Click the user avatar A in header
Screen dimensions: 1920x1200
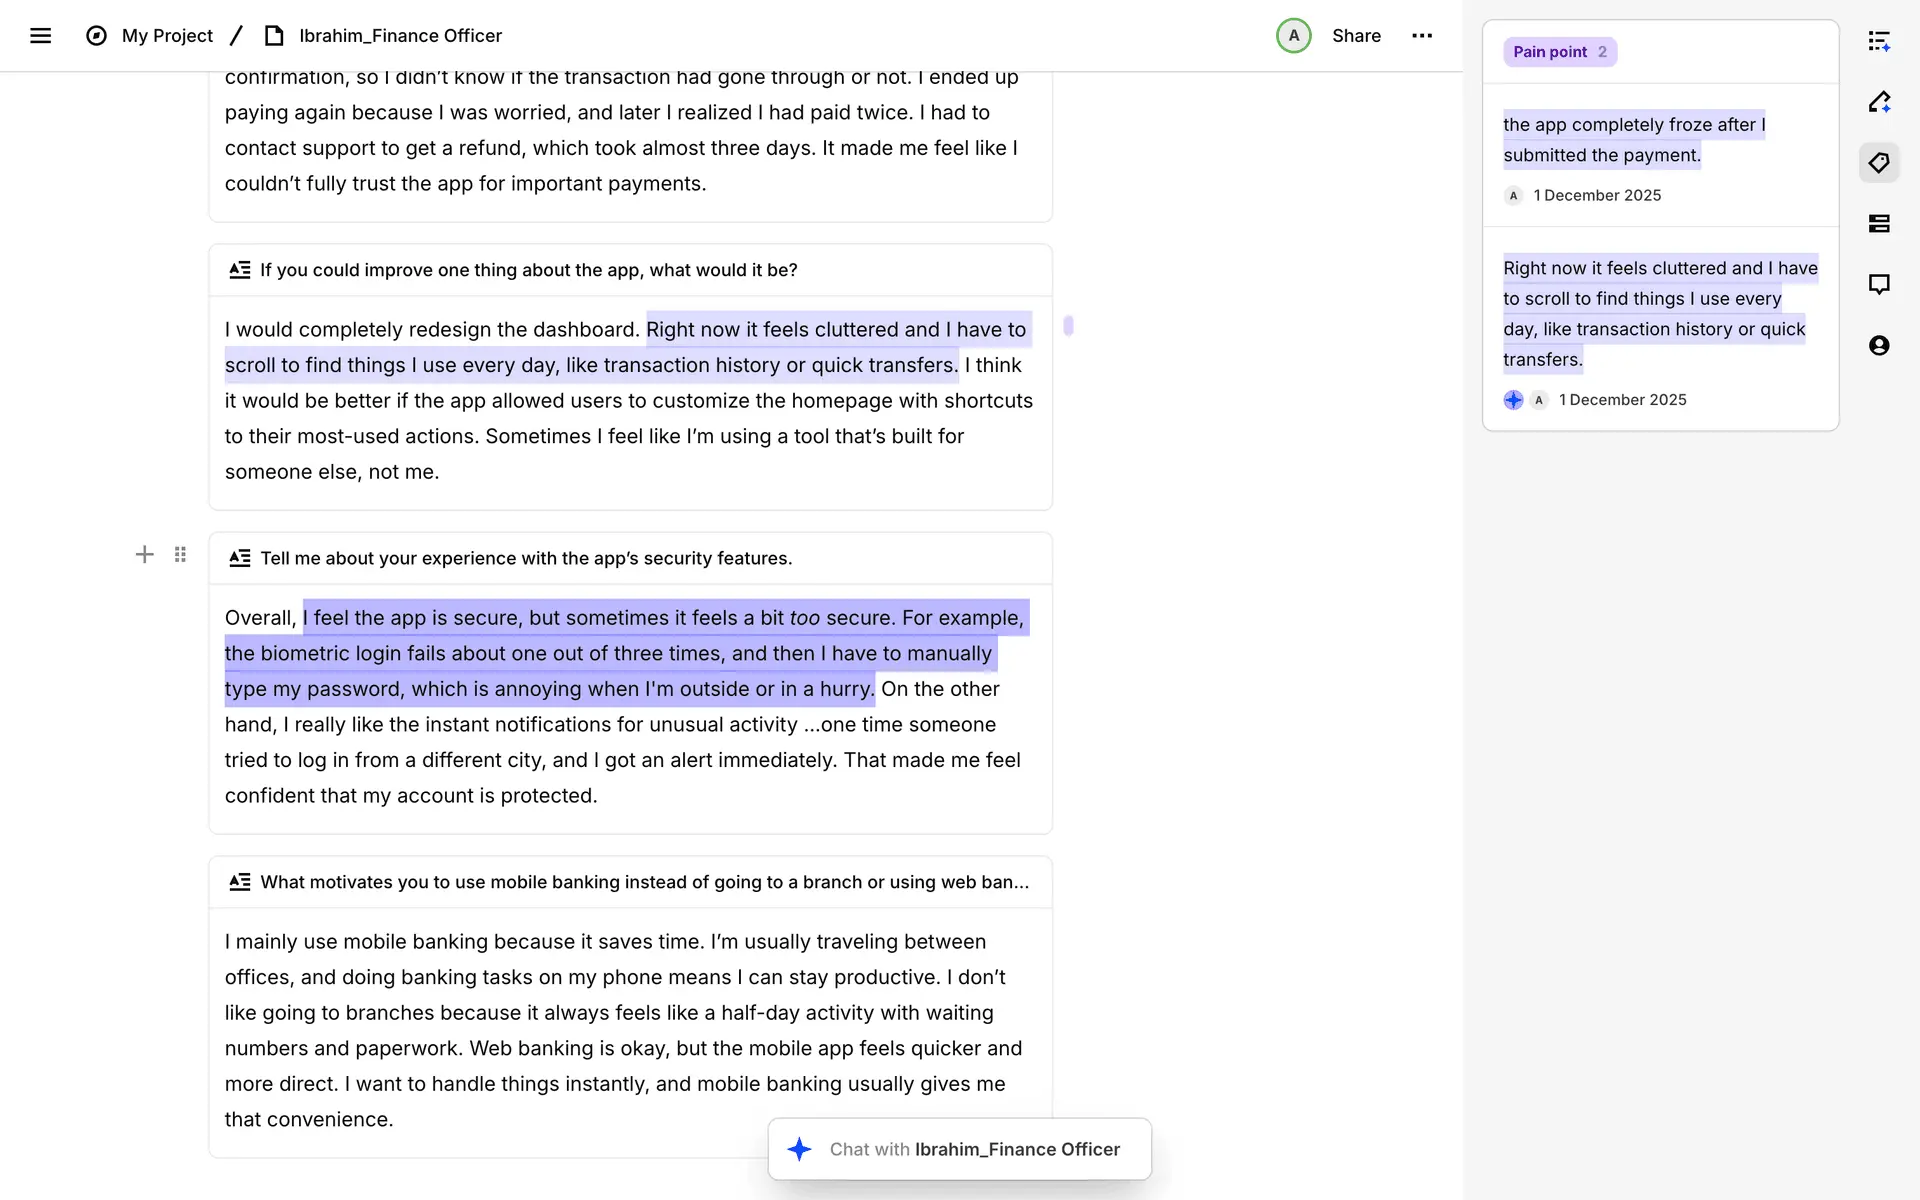pyautogui.click(x=1293, y=36)
